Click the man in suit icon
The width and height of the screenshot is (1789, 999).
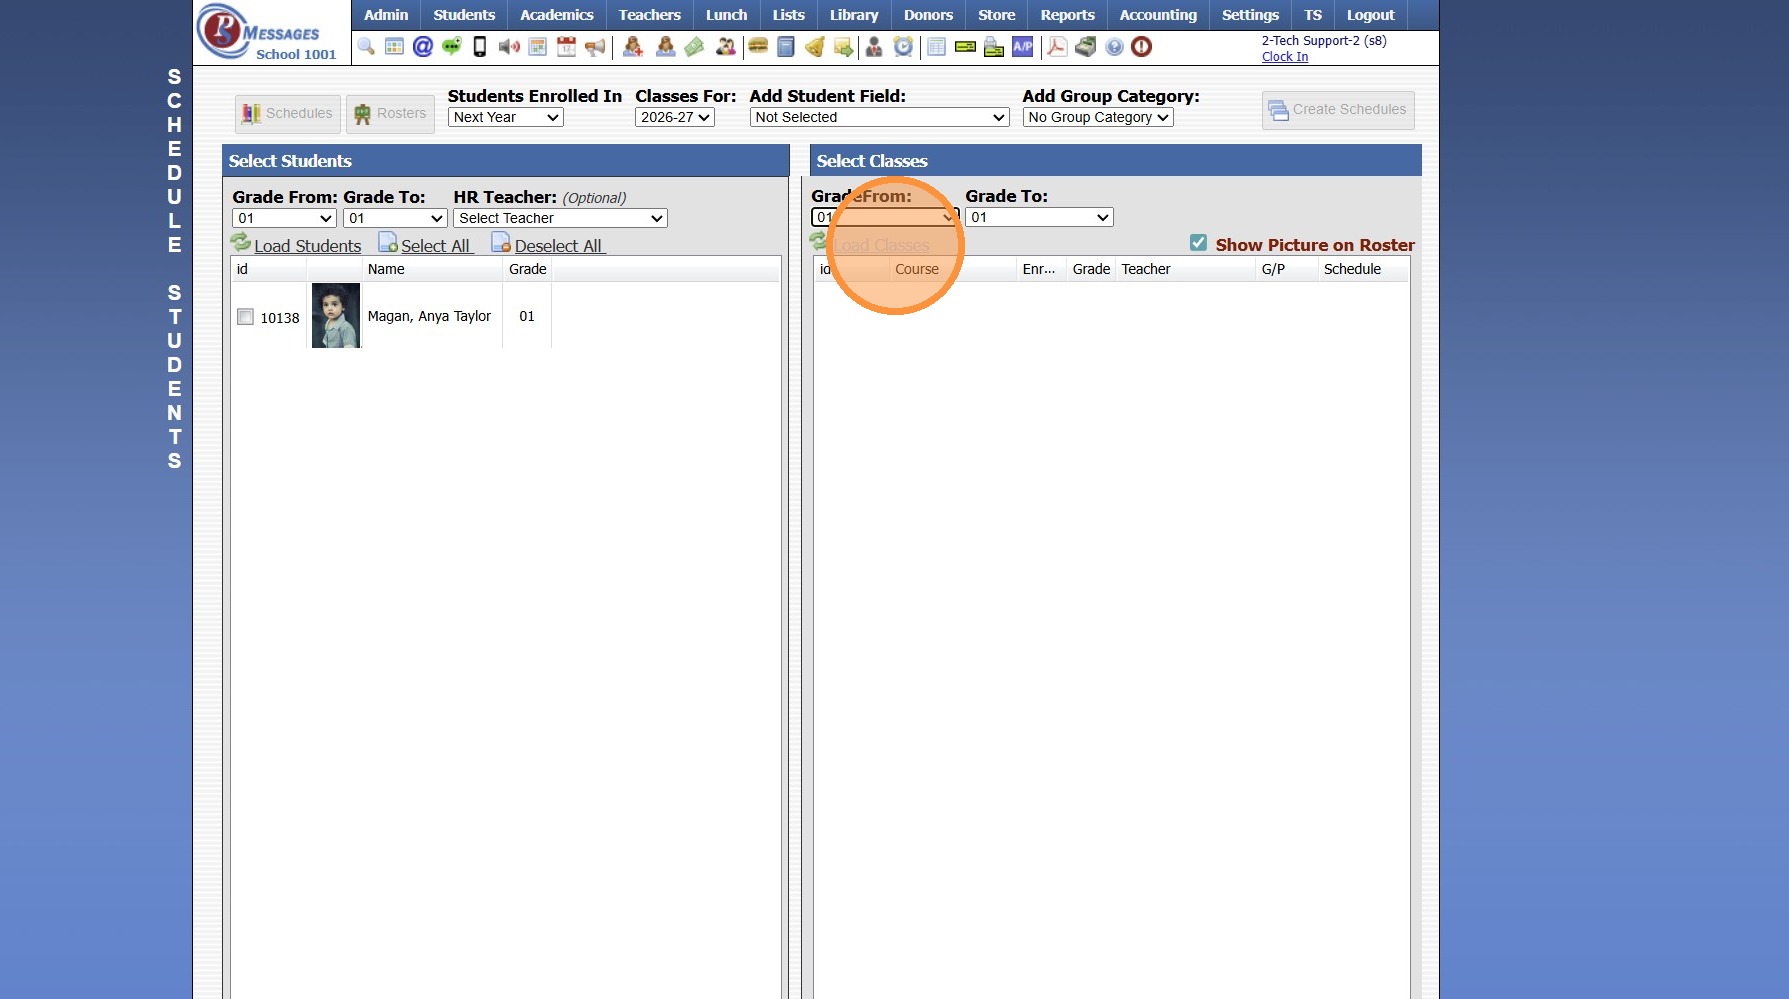coord(874,47)
